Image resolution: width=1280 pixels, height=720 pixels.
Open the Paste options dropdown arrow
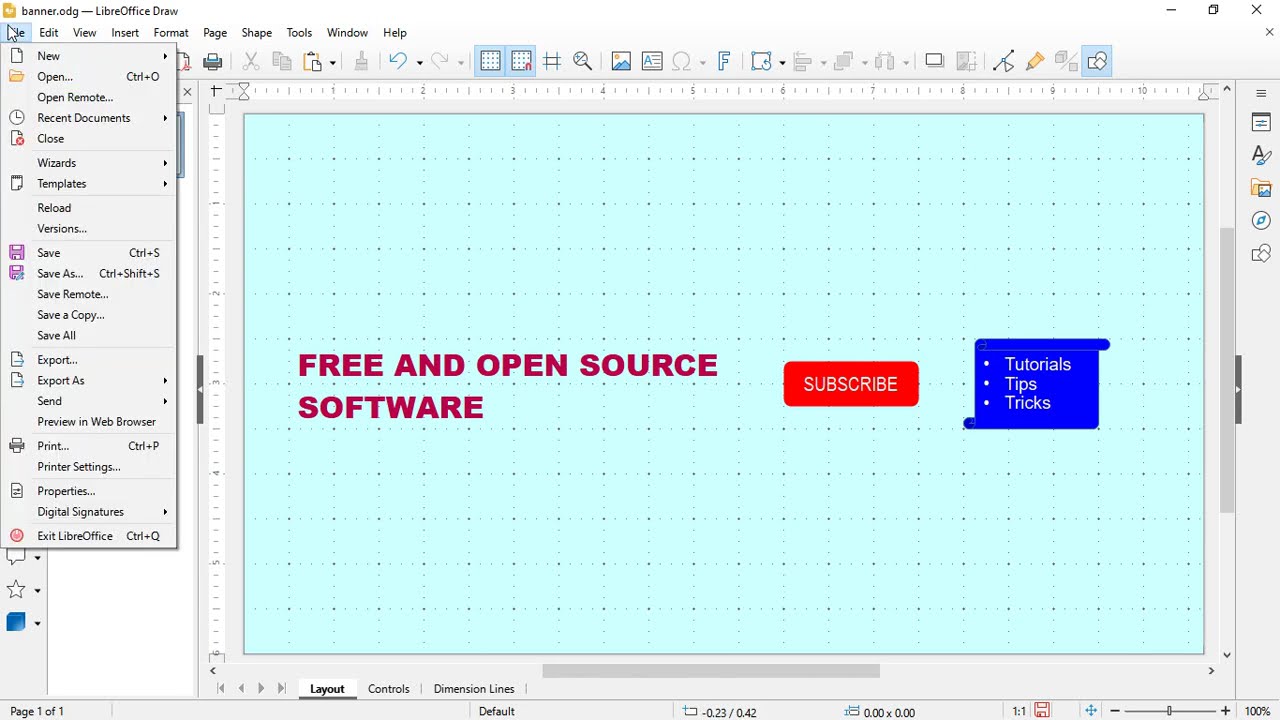[332, 62]
